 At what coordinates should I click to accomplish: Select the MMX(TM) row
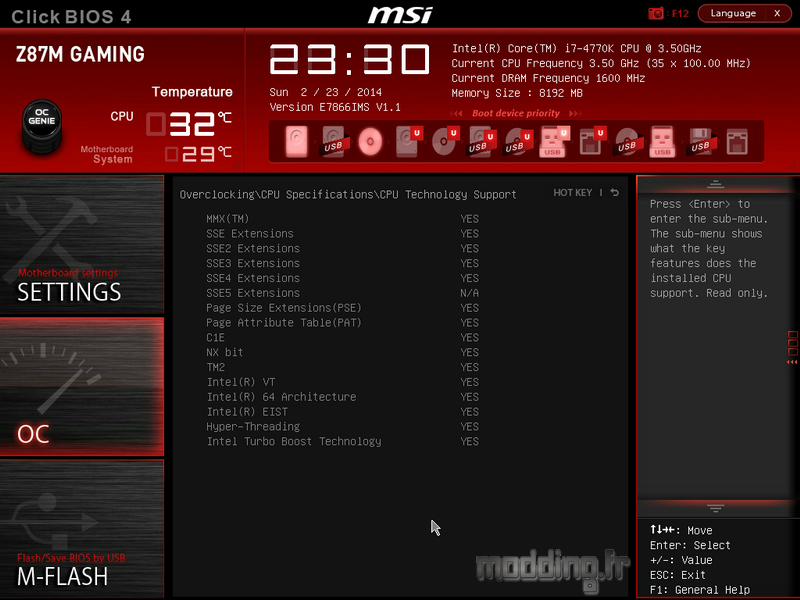(x=342, y=219)
